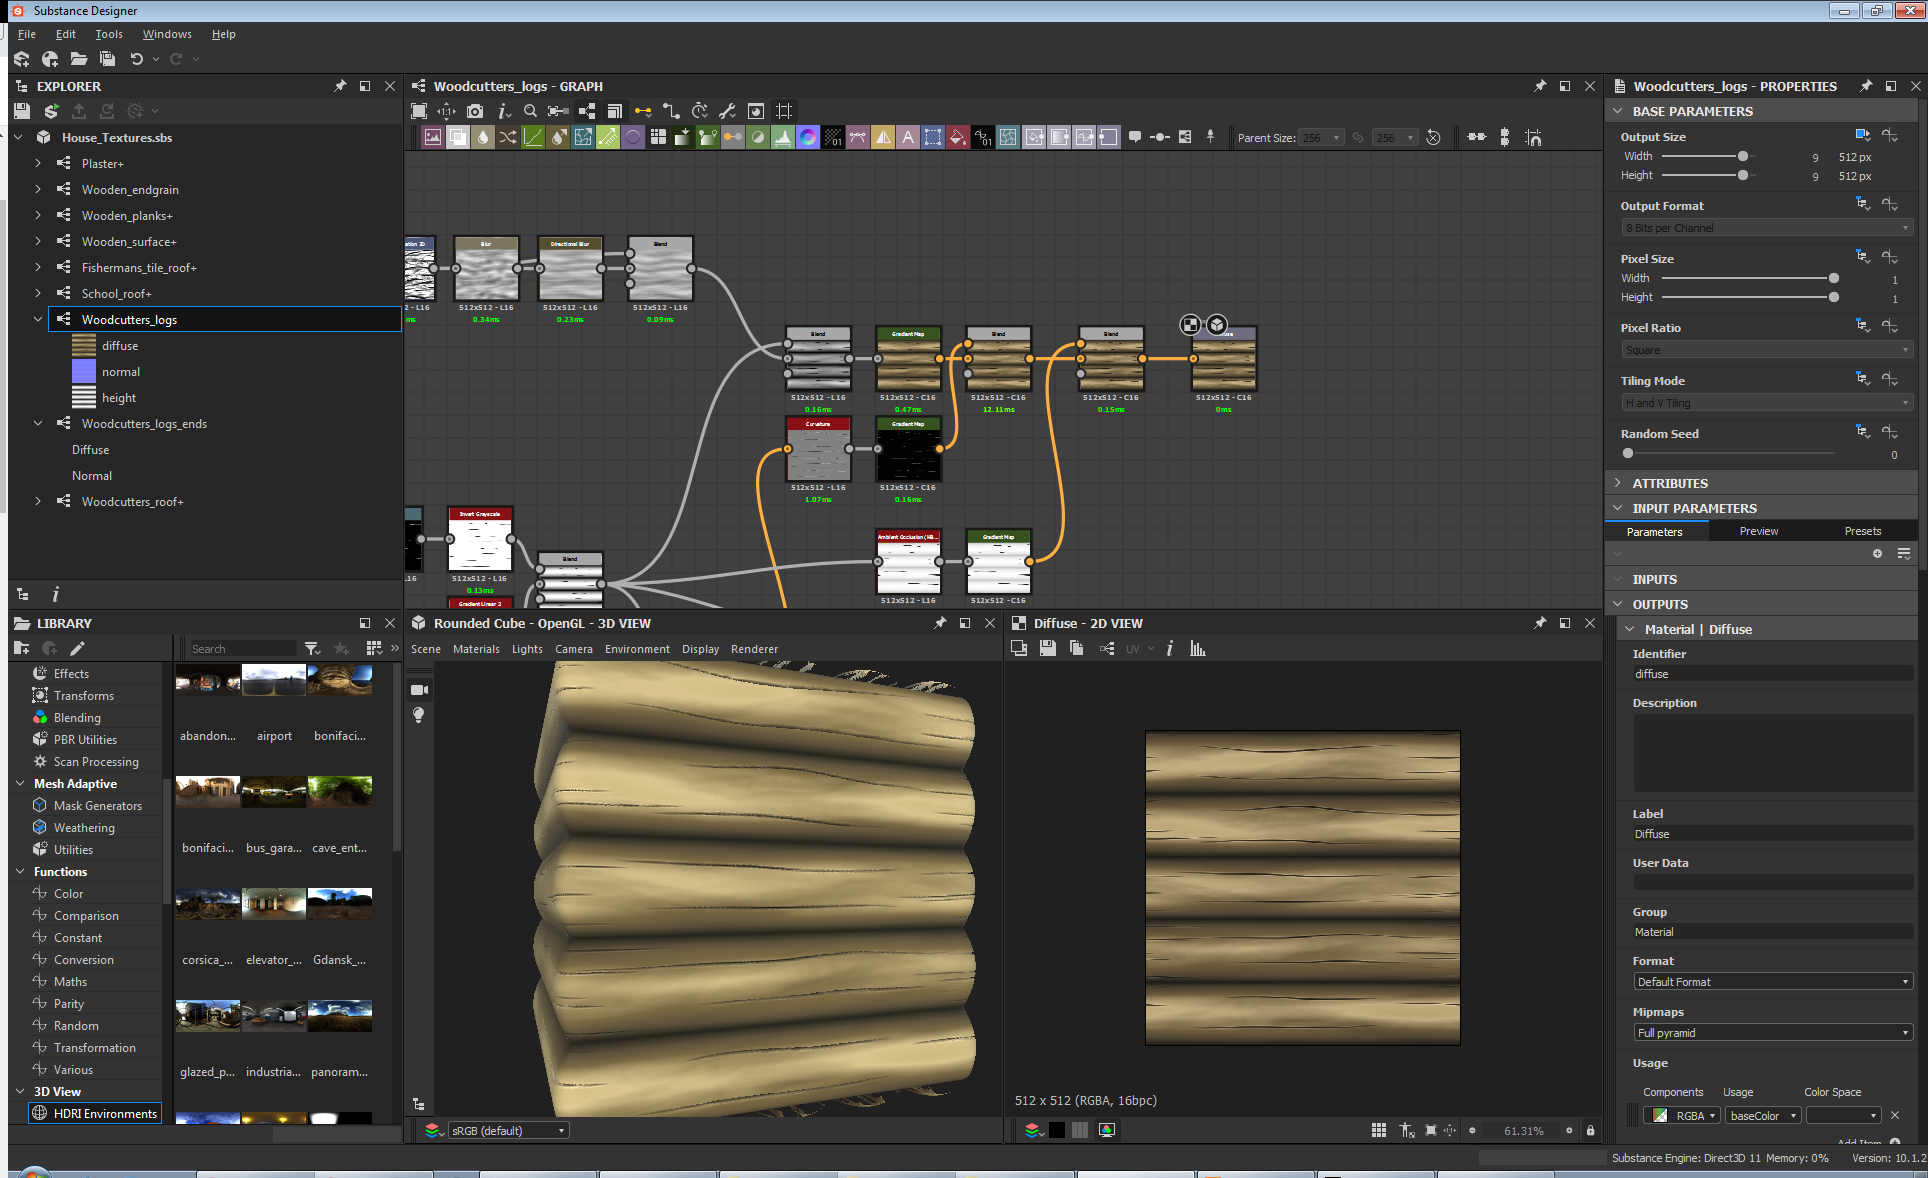Reset parent size with circular arrow icon
Image resolution: width=1928 pixels, height=1178 pixels.
coord(1433,137)
